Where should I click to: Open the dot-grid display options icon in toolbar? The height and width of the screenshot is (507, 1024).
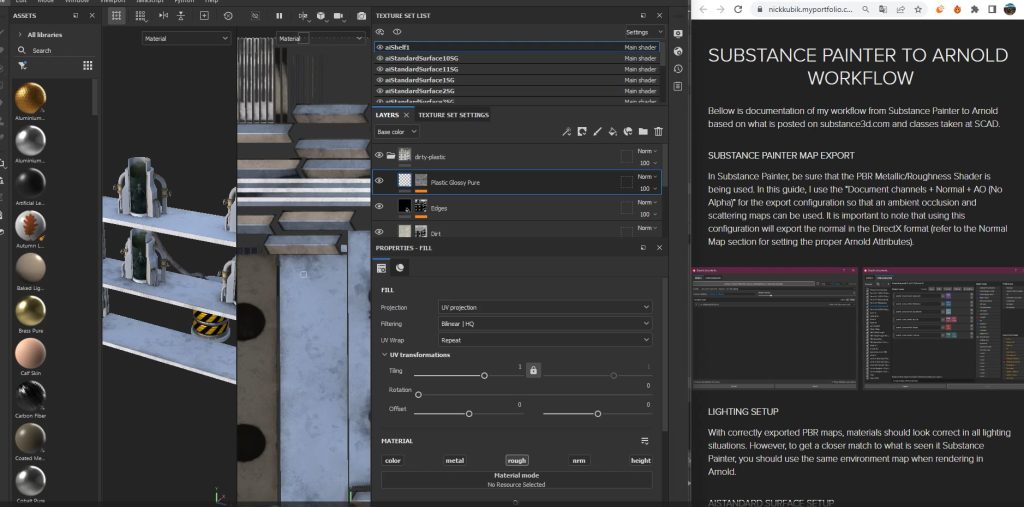tap(140, 16)
